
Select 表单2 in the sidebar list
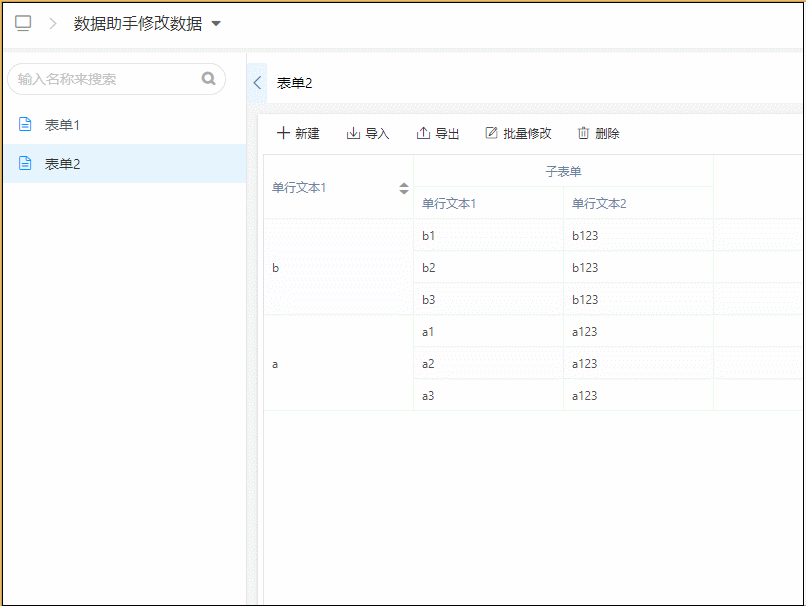(x=62, y=164)
